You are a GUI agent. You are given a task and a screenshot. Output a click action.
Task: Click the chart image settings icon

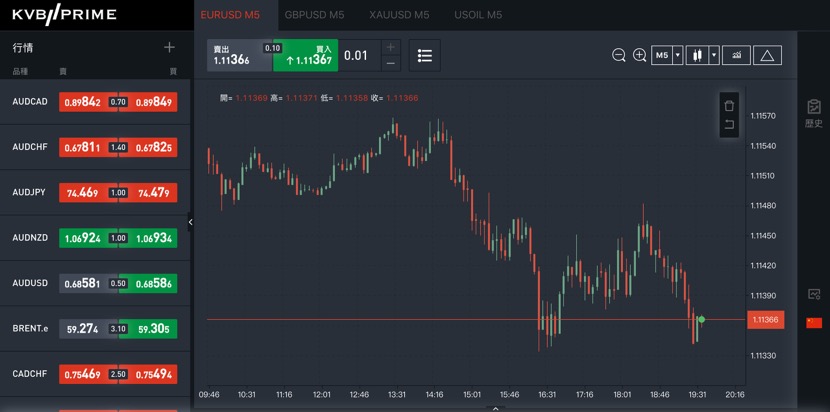[813, 294]
